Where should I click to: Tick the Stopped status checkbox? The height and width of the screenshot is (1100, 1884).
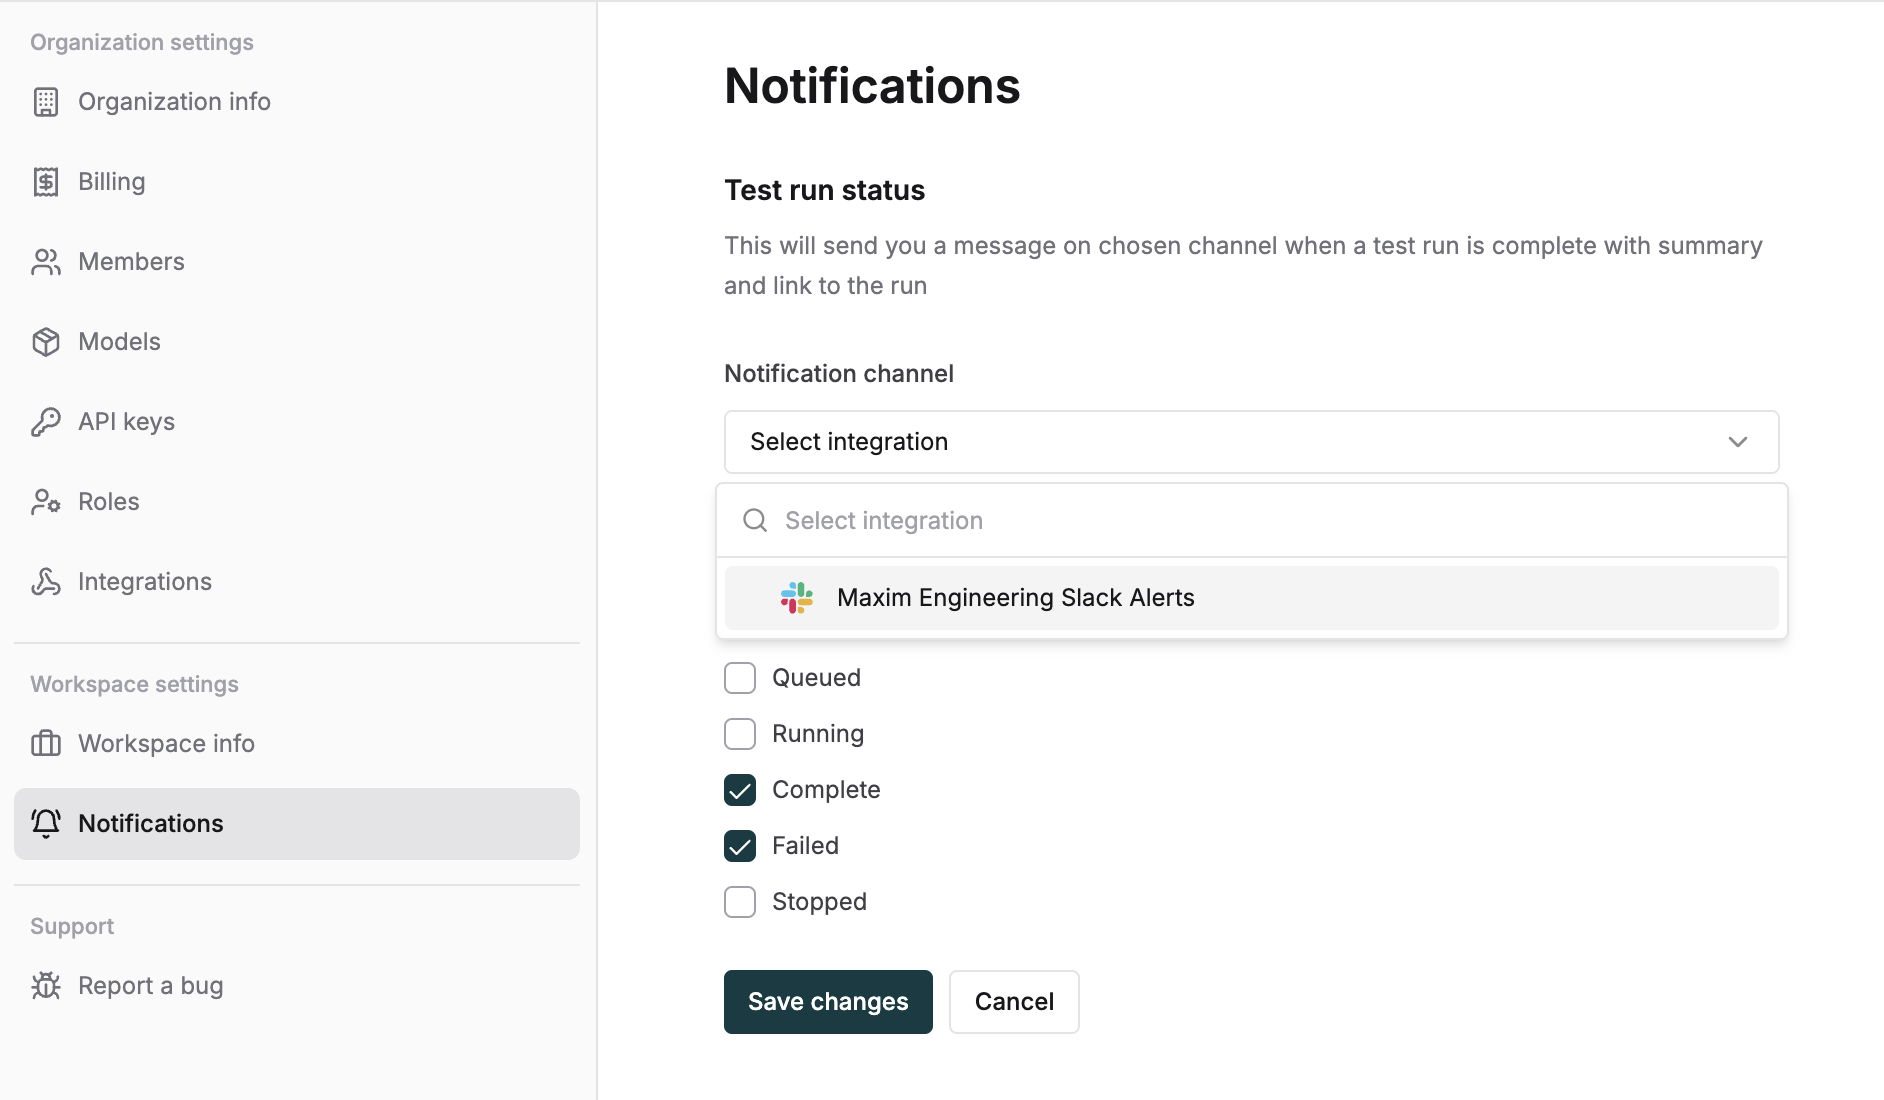tap(740, 902)
